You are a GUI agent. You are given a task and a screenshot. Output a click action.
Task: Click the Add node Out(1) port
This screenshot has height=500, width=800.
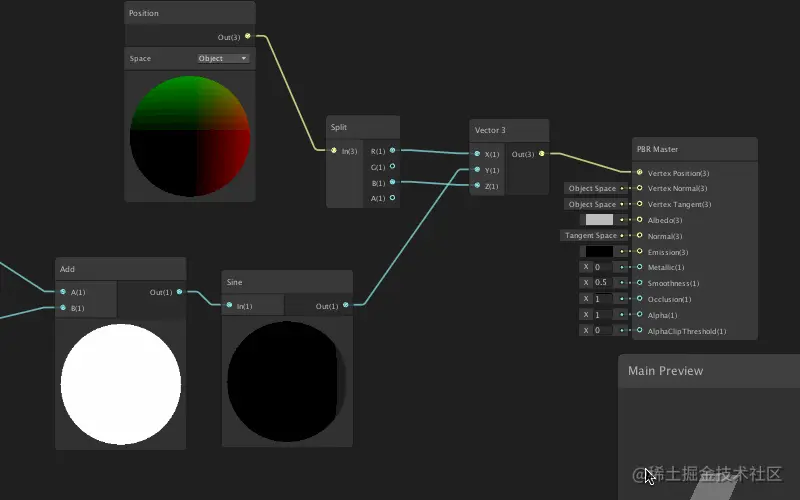click(180, 292)
